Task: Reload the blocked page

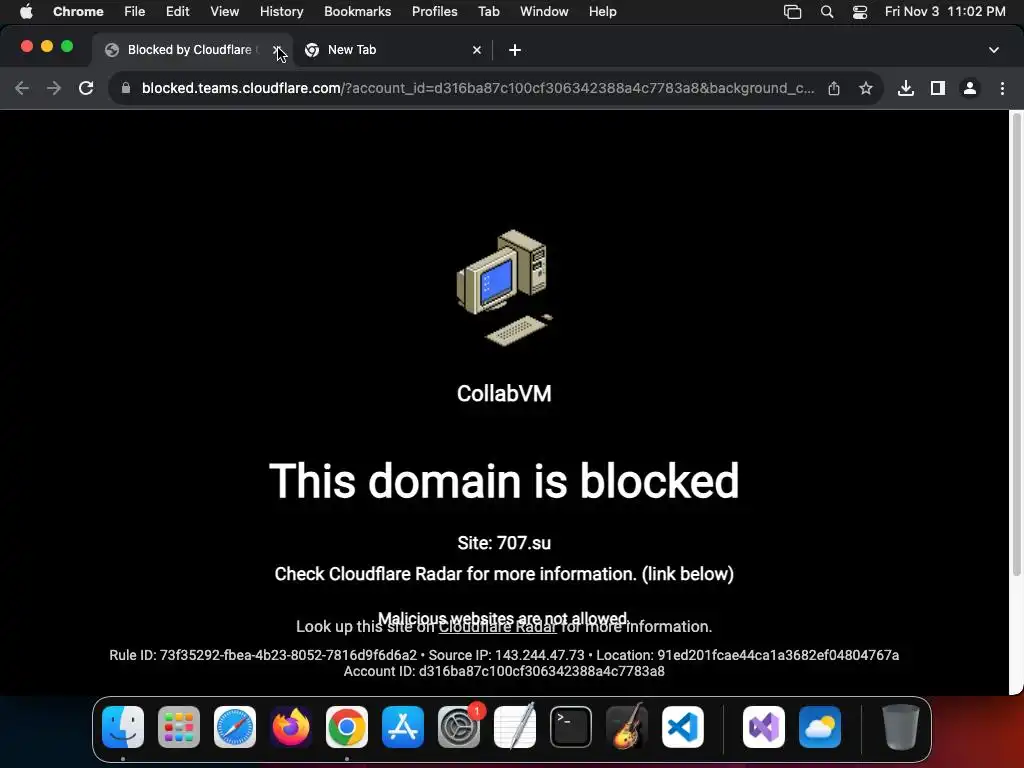Action: click(86, 88)
